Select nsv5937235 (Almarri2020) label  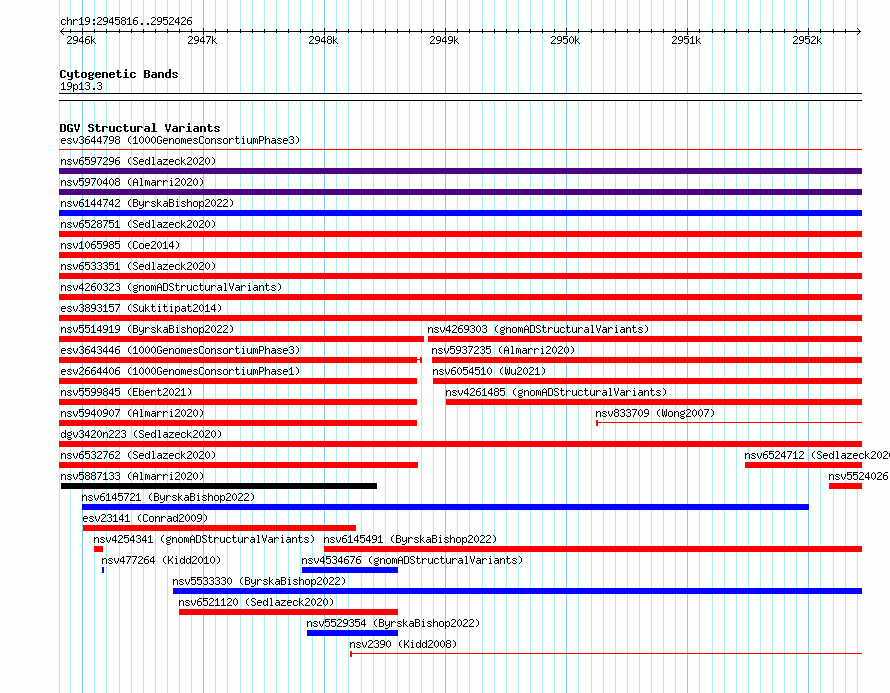[503, 350]
